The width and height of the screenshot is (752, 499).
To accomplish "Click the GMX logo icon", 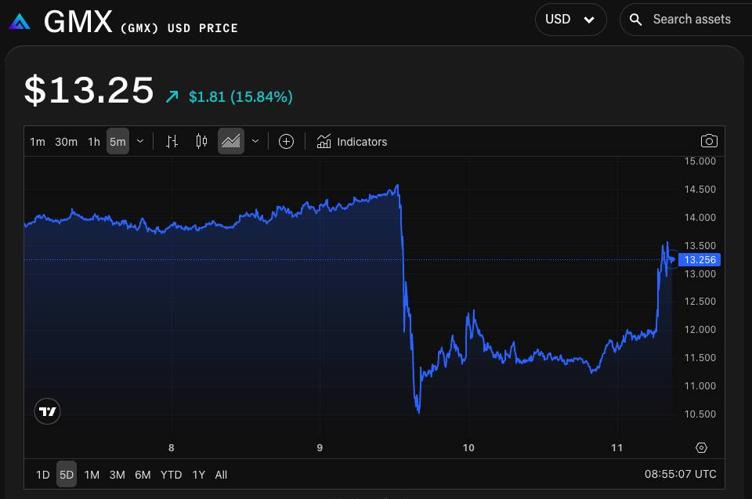I will [x=19, y=22].
